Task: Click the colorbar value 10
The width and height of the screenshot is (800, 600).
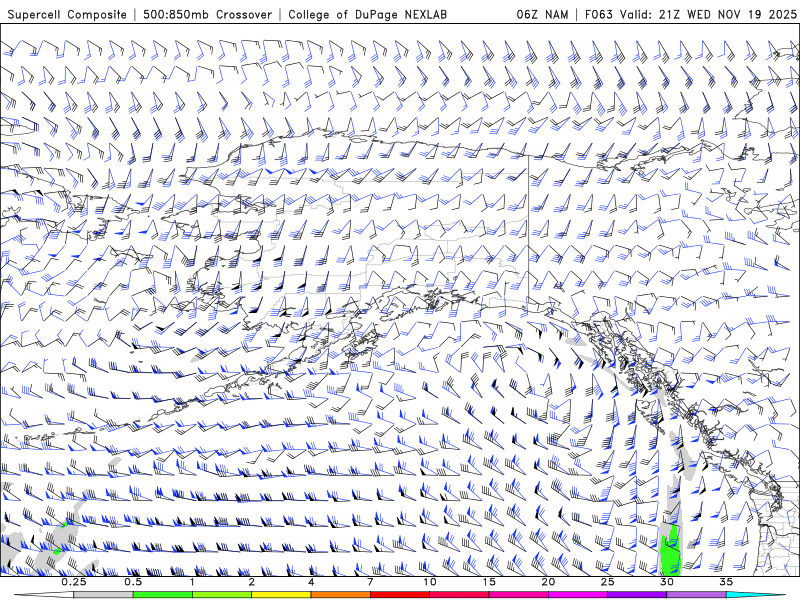Action: click(430, 582)
